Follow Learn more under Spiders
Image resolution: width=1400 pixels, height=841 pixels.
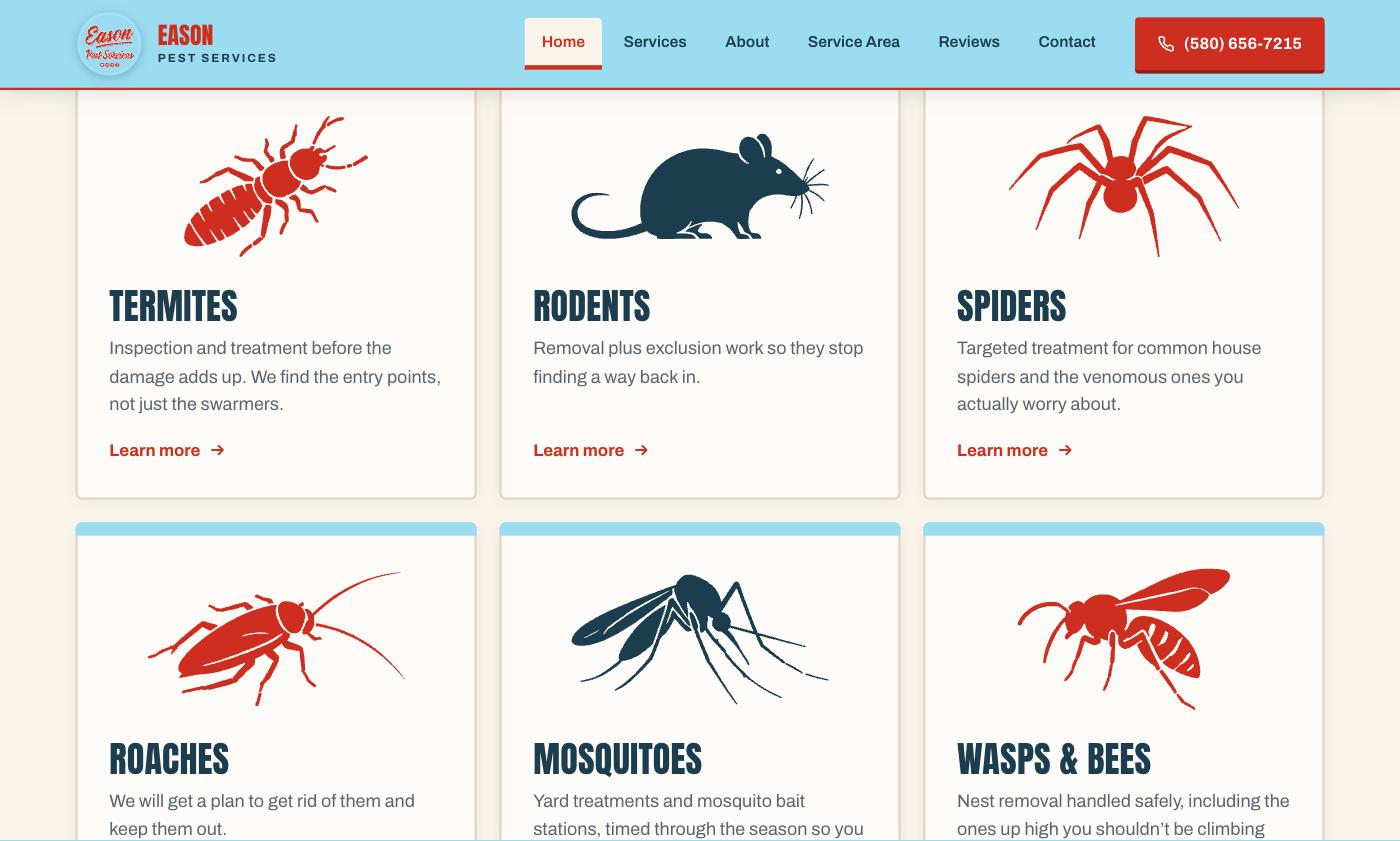(x=1015, y=450)
